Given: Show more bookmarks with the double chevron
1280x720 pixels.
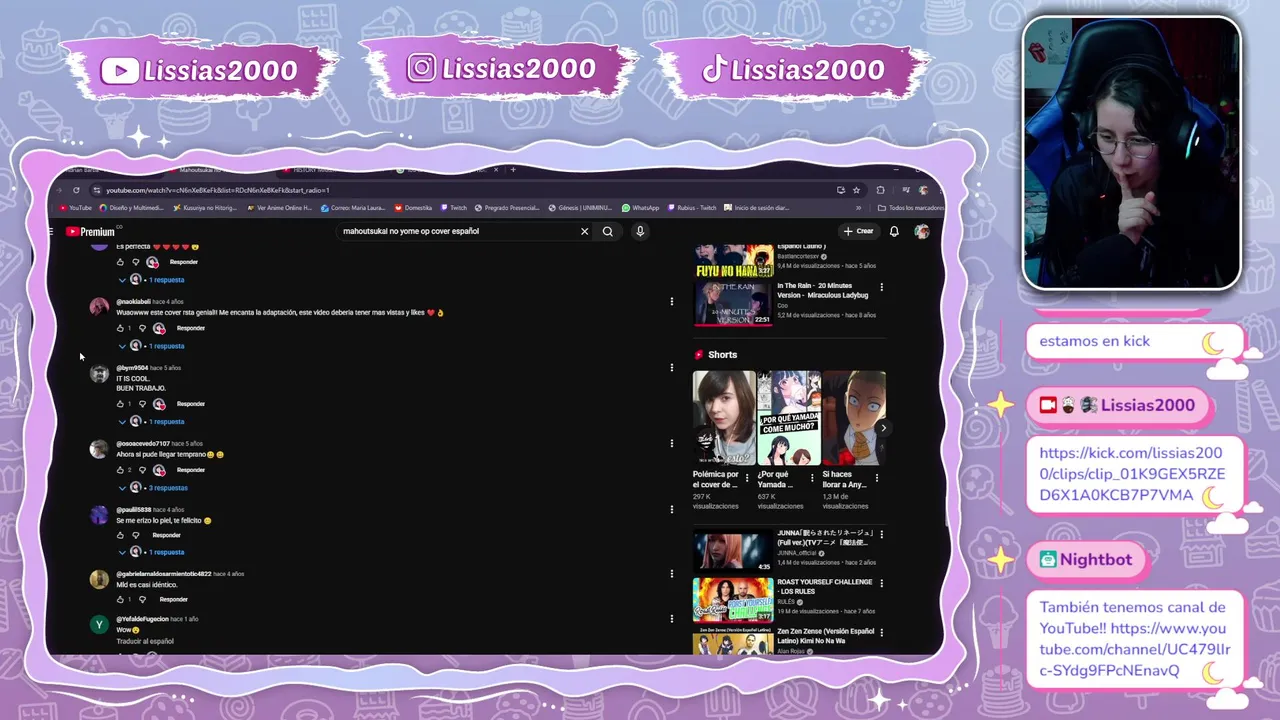Looking at the screenshot, I should click(x=858, y=208).
